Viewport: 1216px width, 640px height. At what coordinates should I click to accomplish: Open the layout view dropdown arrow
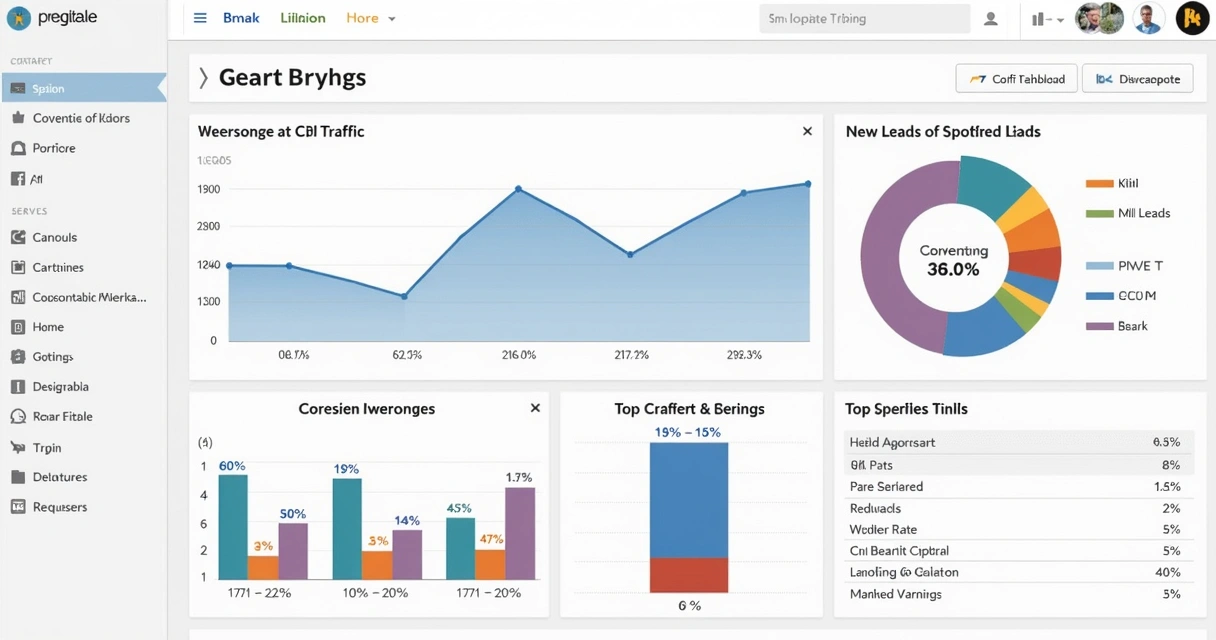click(x=1058, y=19)
